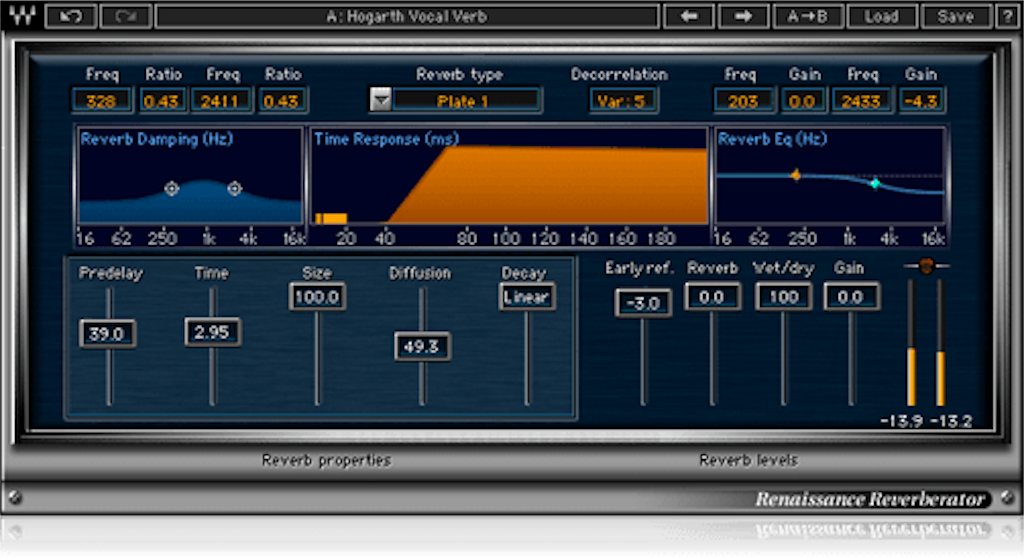The image size is (1024, 558).
Task: Click the Decay Linear slider handle
Action: click(x=526, y=297)
